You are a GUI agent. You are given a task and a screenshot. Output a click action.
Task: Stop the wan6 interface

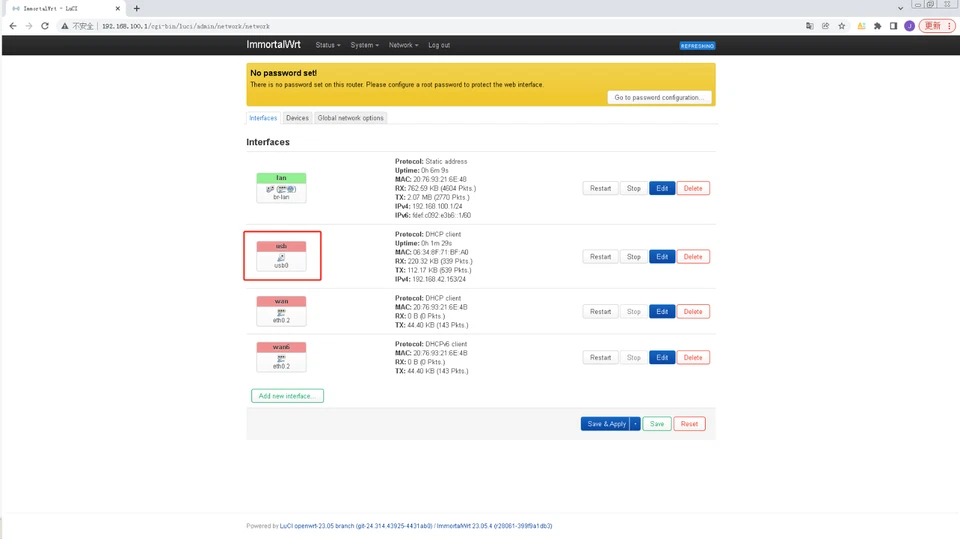(x=634, y=358)
